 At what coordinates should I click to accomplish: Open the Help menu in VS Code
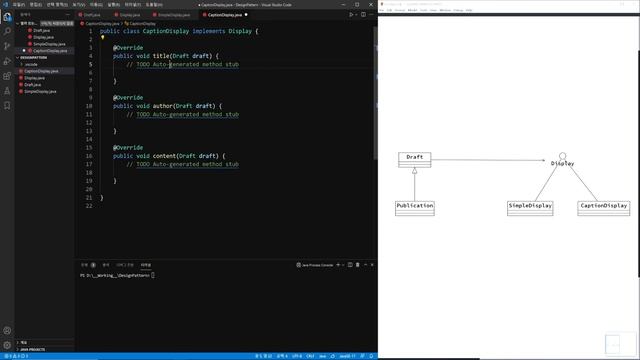click(154, 5)
